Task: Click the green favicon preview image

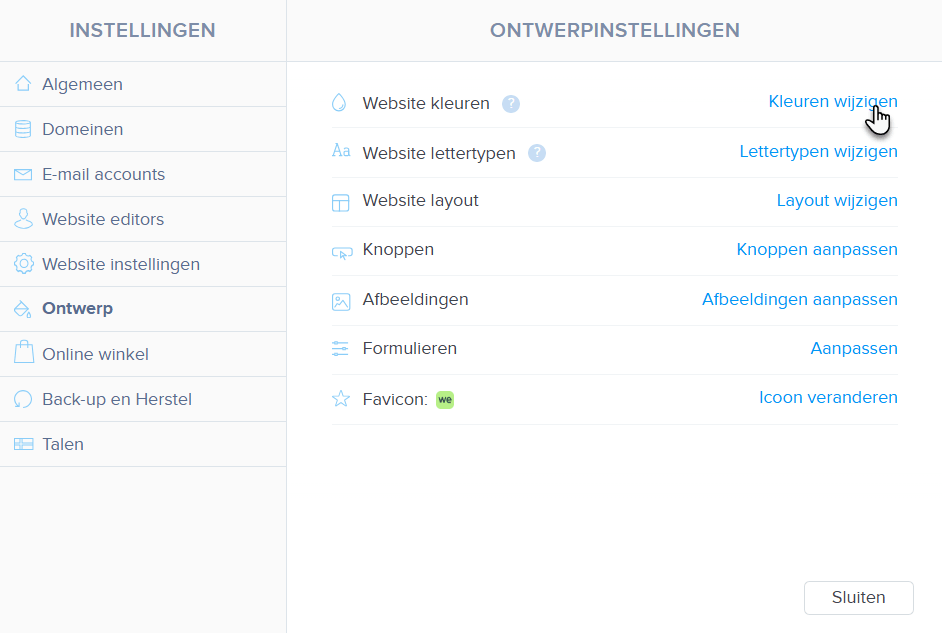Action: pyautogui.click(x=445, y=400)
